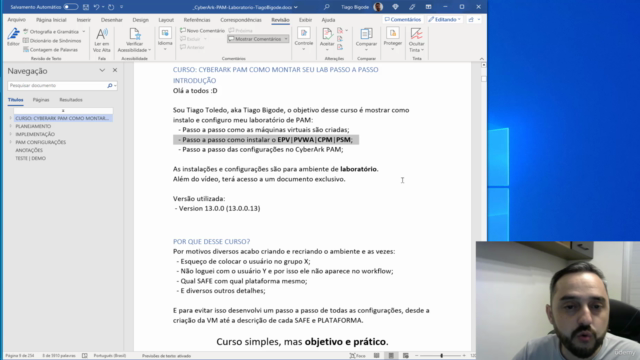640x360 pixels.
Task: Open the Referências tab
Action: [197, 20]
